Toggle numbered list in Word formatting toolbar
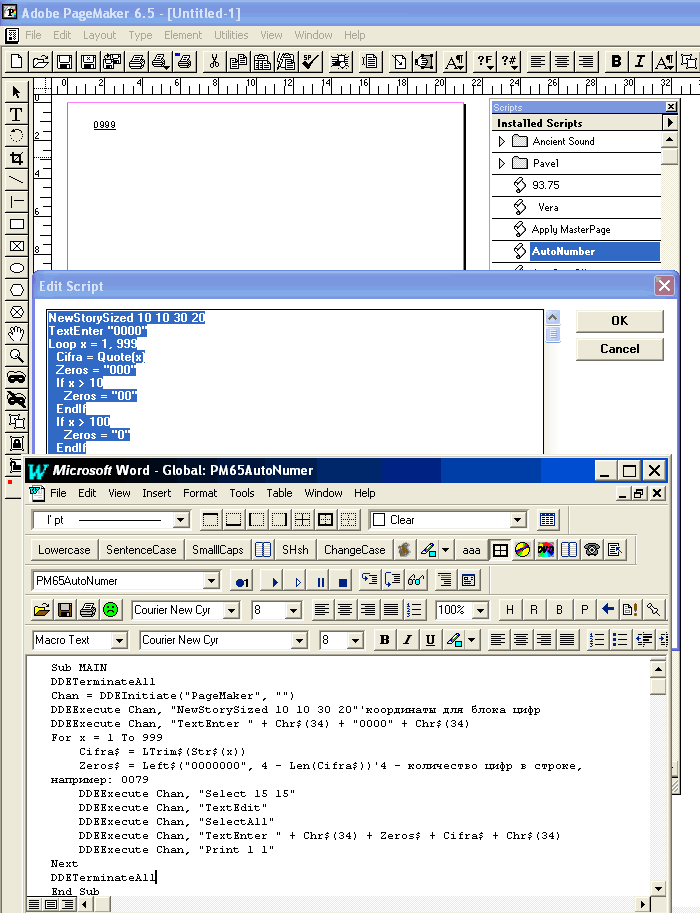Screen dimensions: 700x913 [597, 640]
